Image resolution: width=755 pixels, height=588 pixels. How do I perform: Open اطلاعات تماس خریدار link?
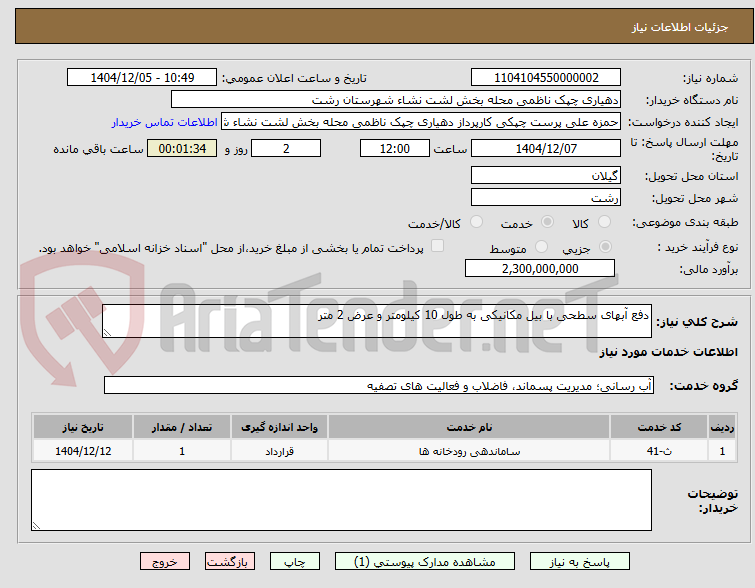pos(165,122)
